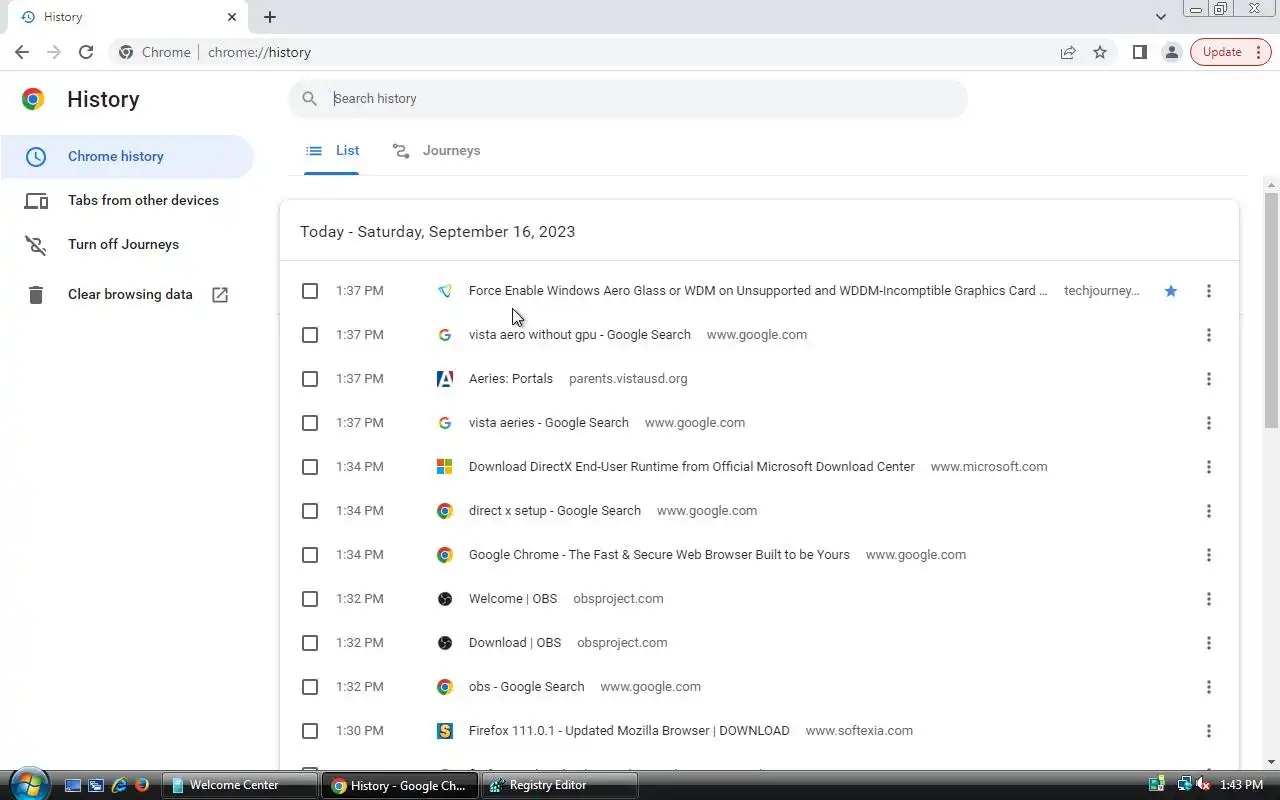Open more actions for techjourney Aero Glass entry
1280x800 pixels.
click(x=1208, y=291)
